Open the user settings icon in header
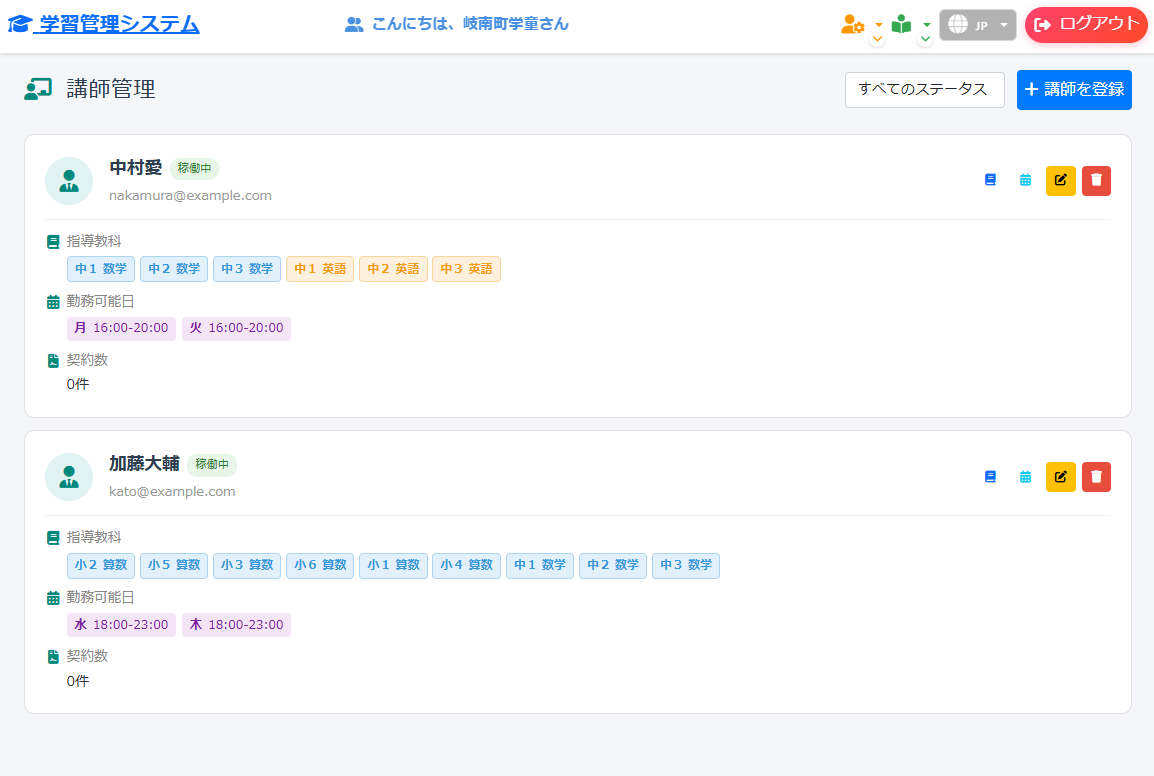Image resolution: width=1154 pixels, height=776 pixels. click(852, 24)
